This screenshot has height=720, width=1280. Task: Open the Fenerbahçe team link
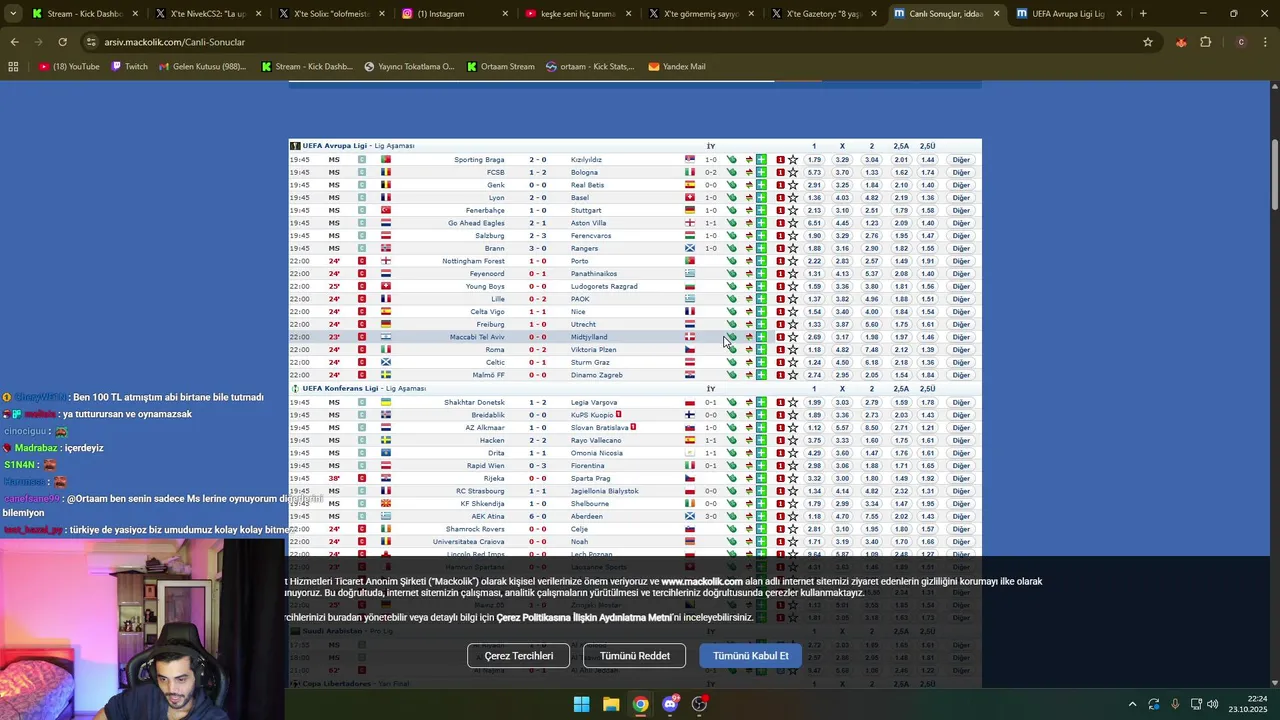[485, 211]
